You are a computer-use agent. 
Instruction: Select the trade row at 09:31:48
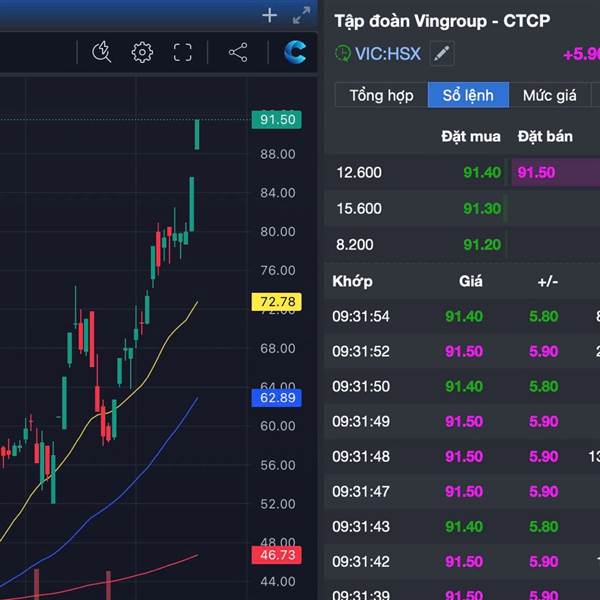pos(462,456)
